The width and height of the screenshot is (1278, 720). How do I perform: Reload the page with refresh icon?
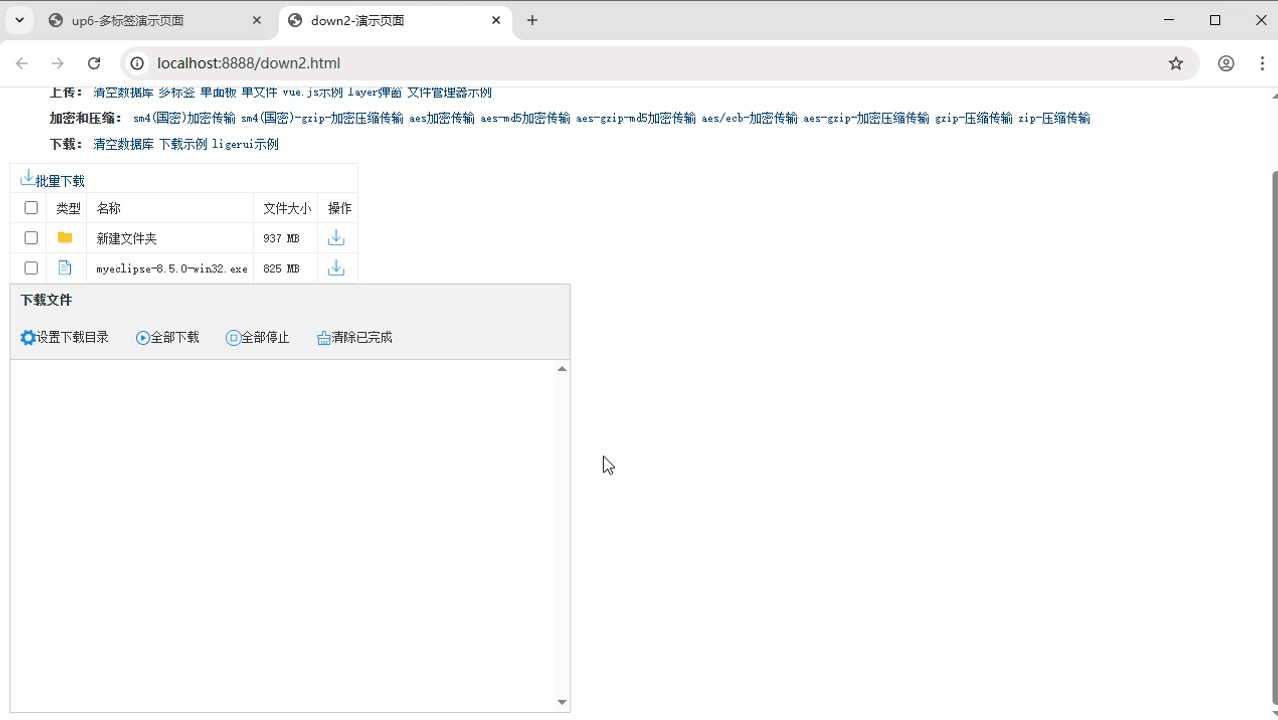click(x=94, y=63)
